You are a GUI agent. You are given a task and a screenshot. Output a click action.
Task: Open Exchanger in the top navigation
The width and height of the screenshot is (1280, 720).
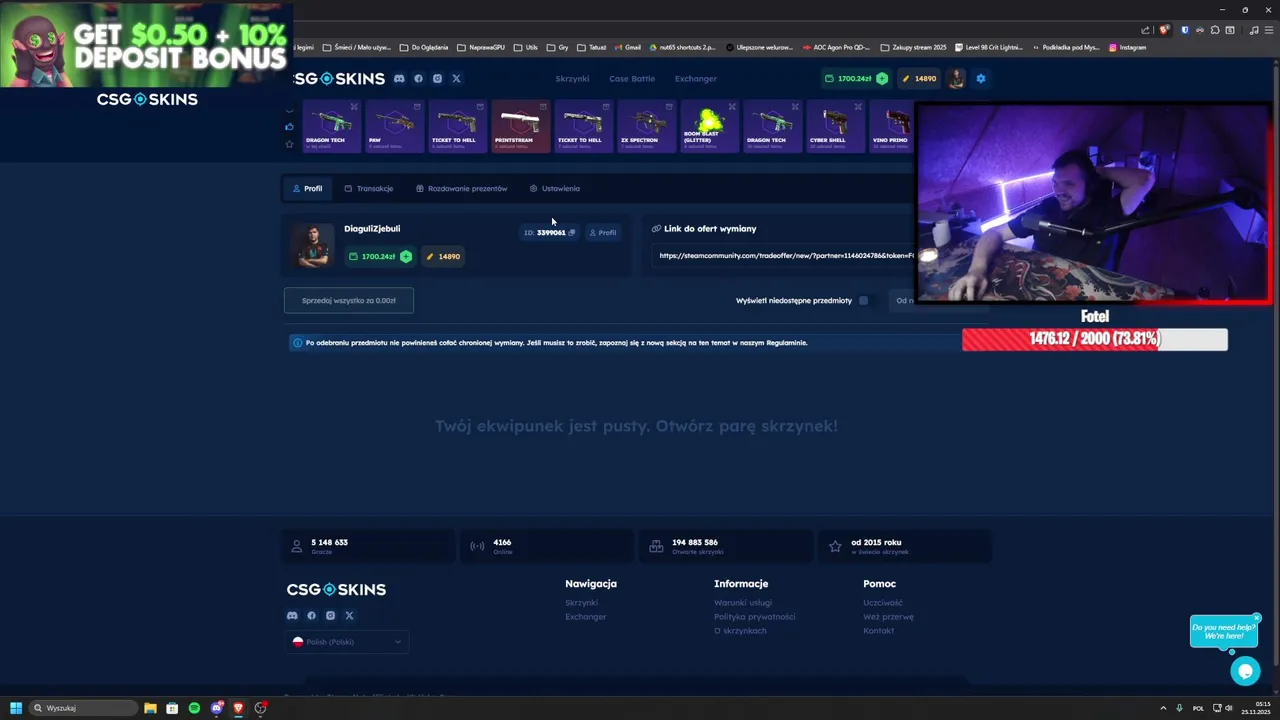pyautogui.click(x=696, y=78)
